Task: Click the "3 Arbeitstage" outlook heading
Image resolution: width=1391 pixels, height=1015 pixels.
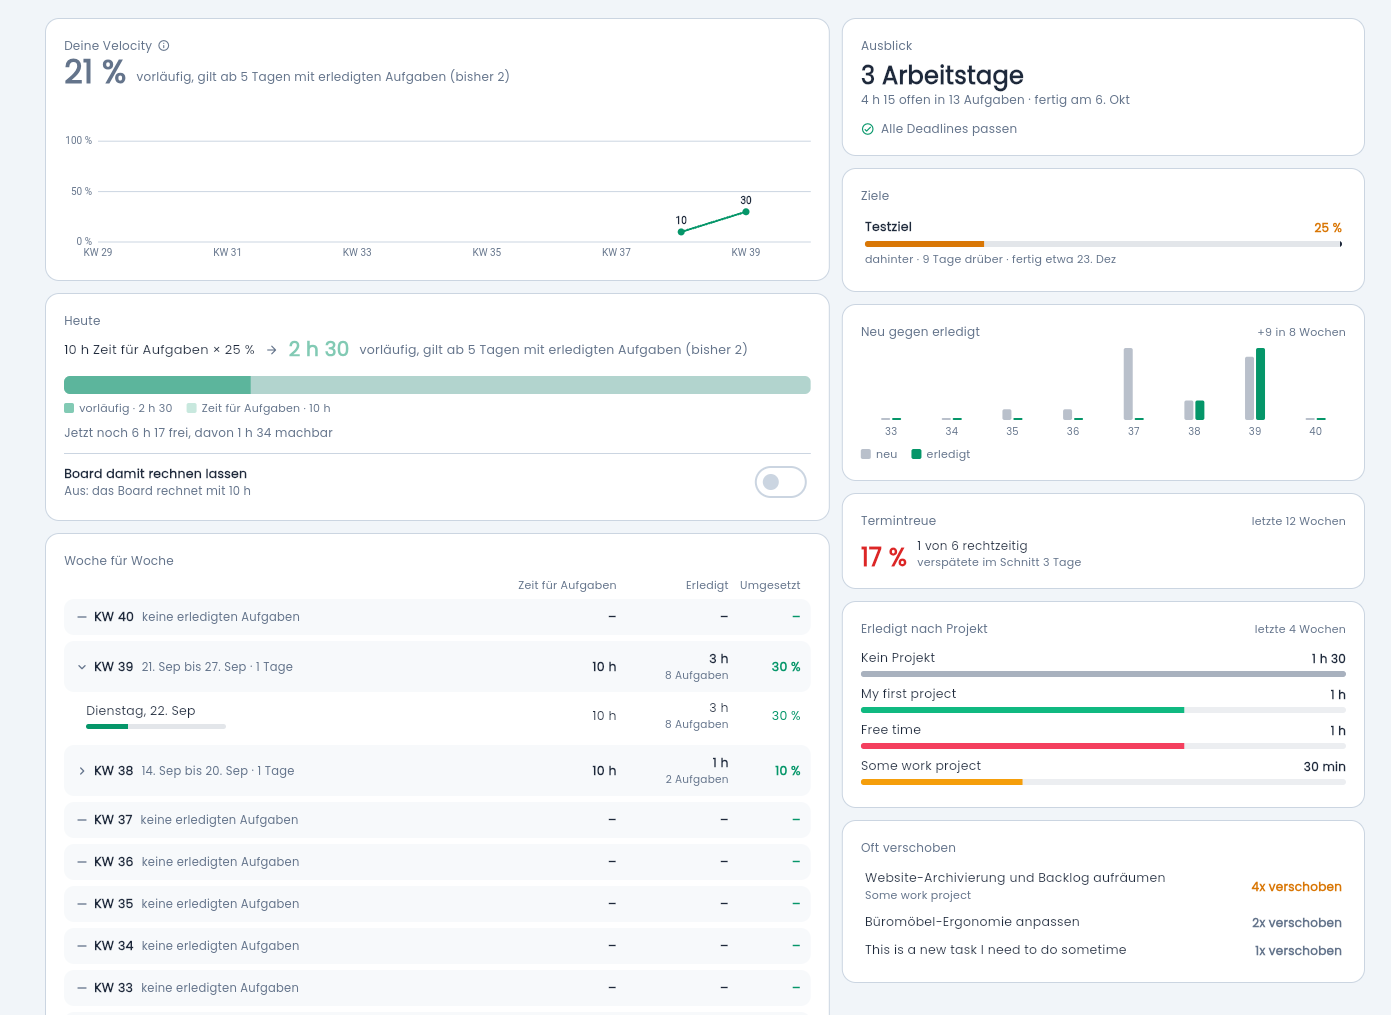Action: tap(942, 76)
